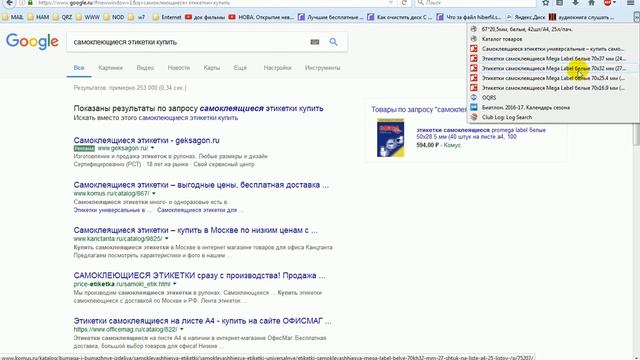Viewport: 640px width, 360px height.
Task: Choose '67*20,5мм, белые, 42шт/А4' menu entry
Action: [553, 29]
